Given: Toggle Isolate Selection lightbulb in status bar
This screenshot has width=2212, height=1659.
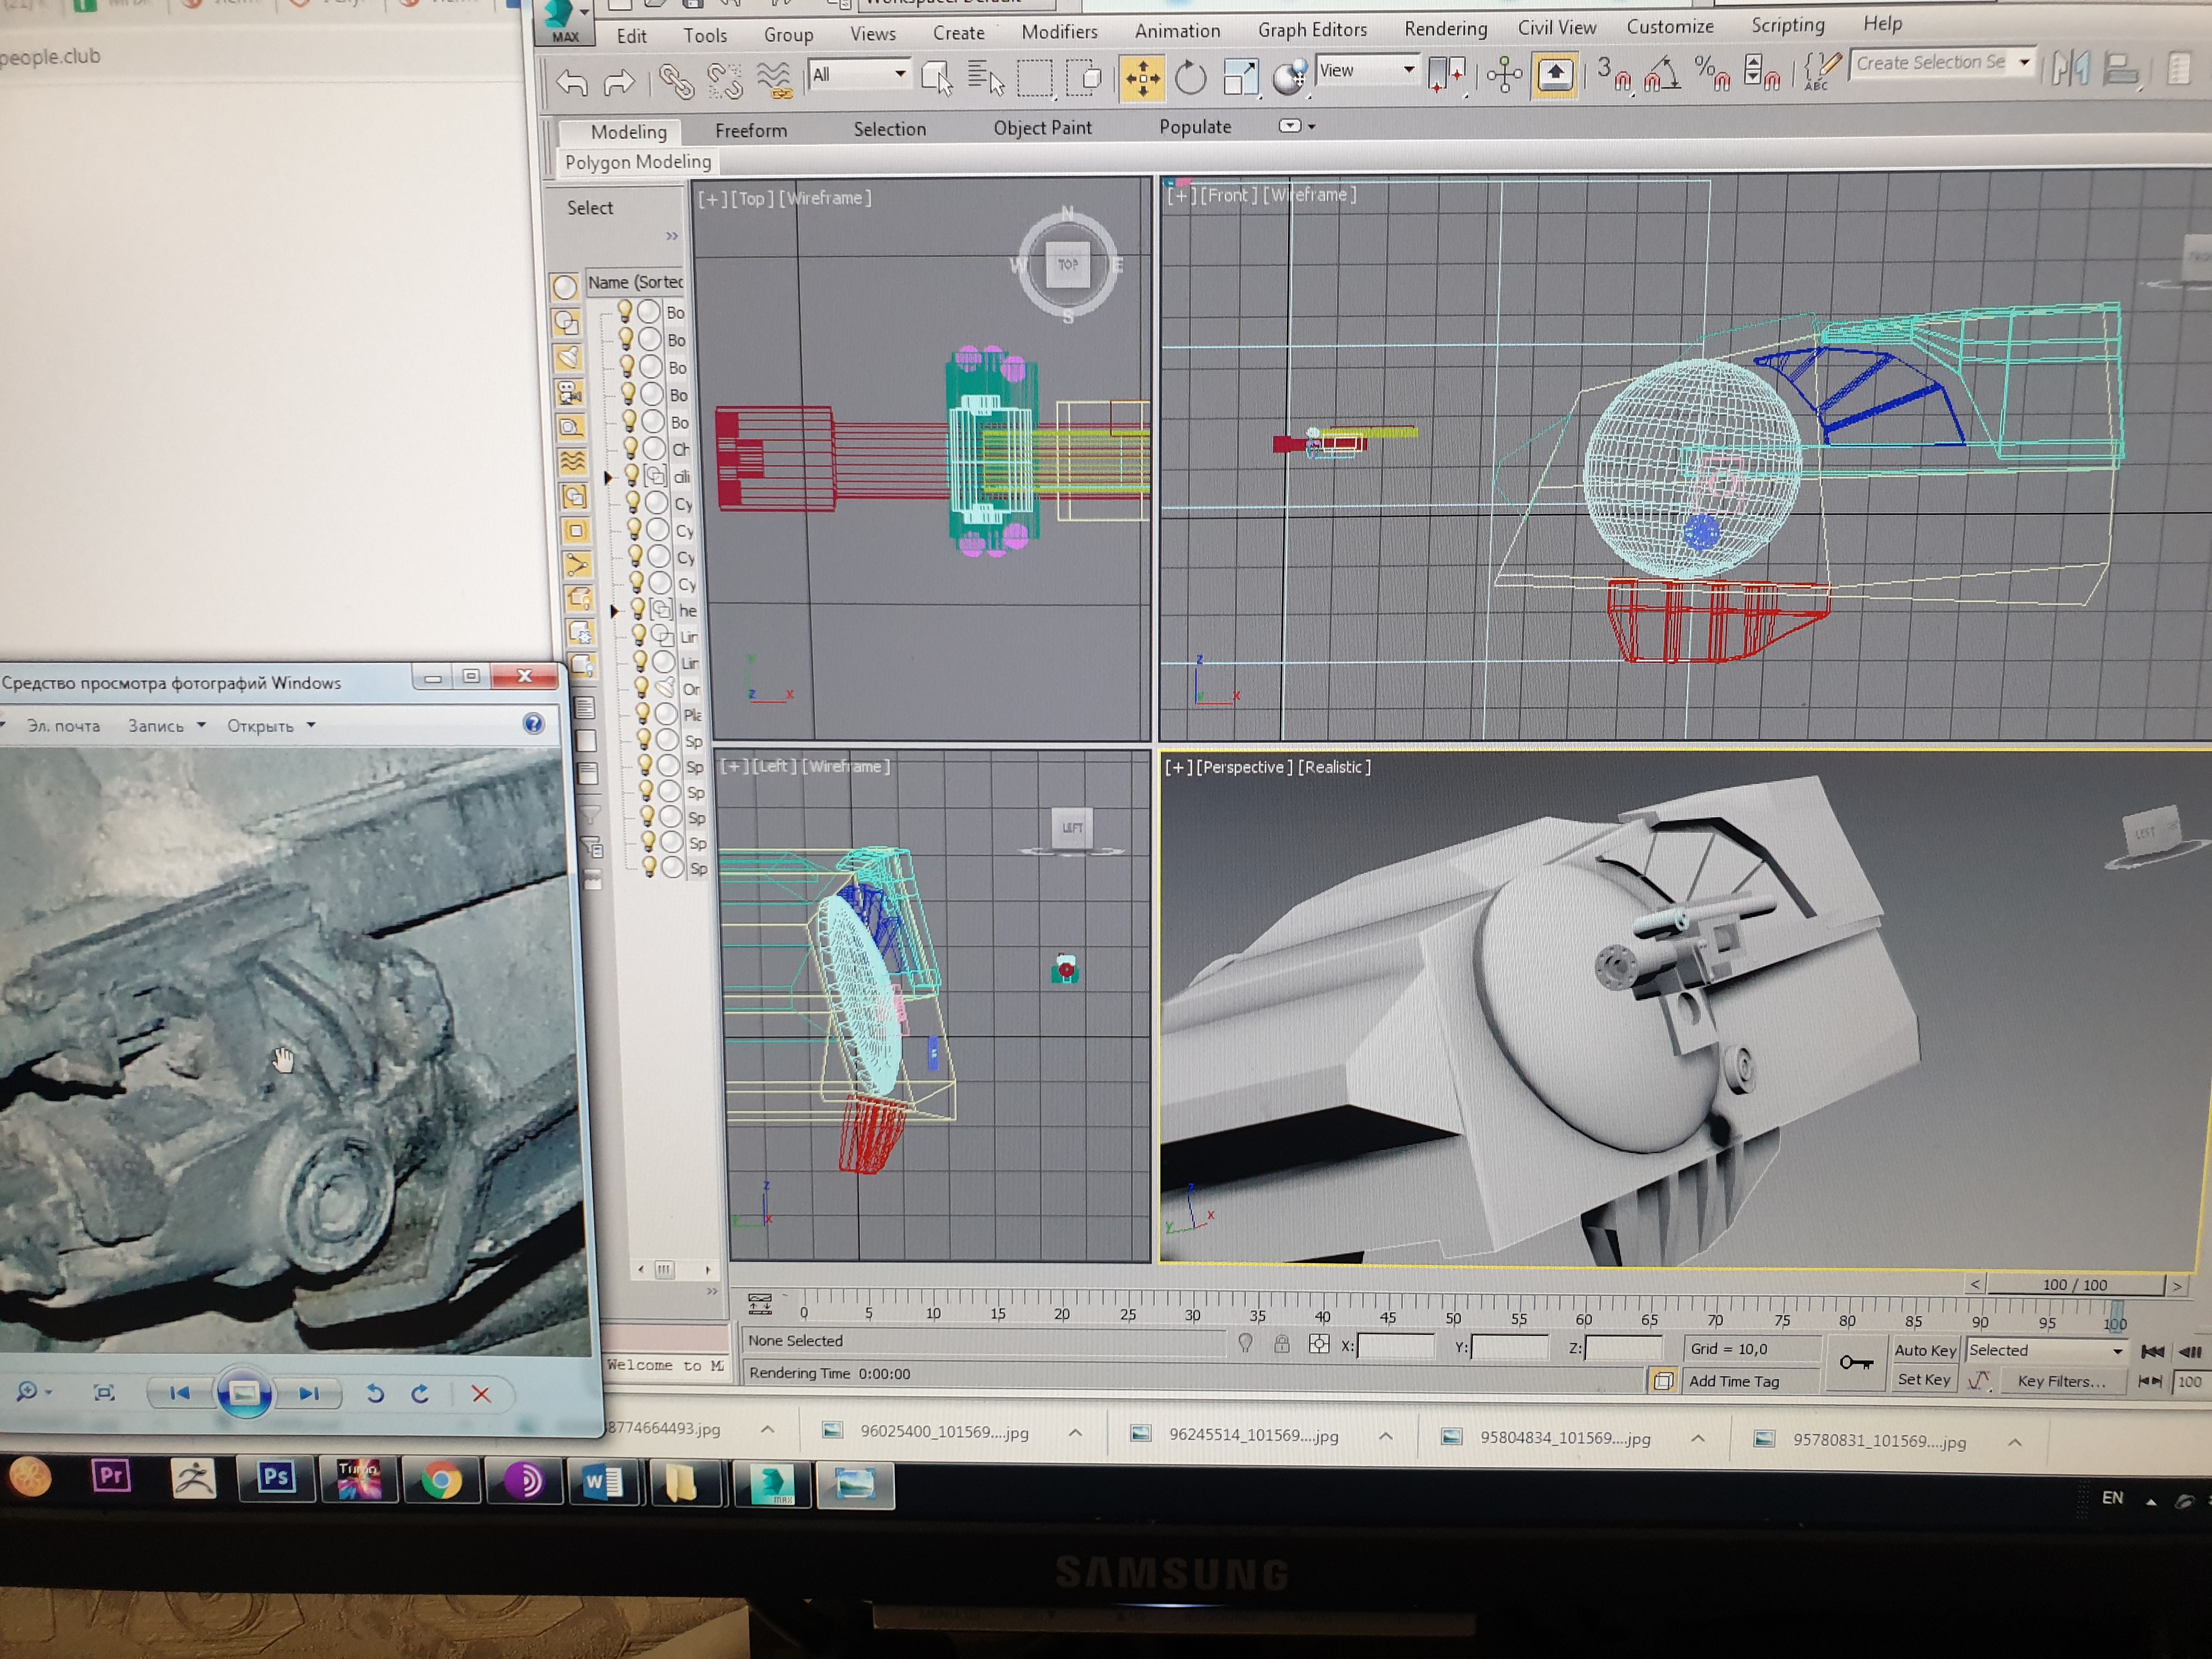Looking at the screenshot, I should (x=1245, y=1343).
